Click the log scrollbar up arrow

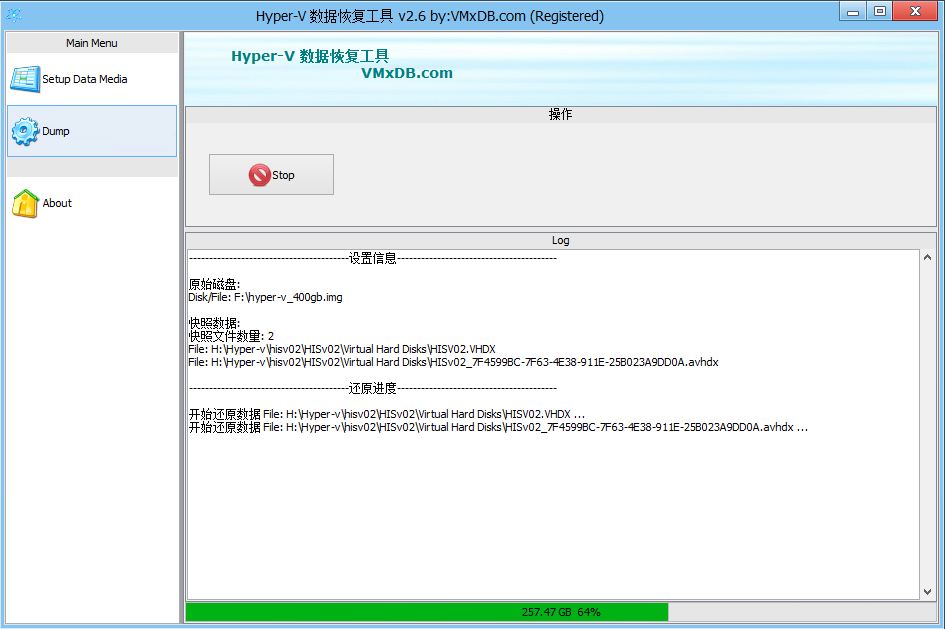[928, 257]
